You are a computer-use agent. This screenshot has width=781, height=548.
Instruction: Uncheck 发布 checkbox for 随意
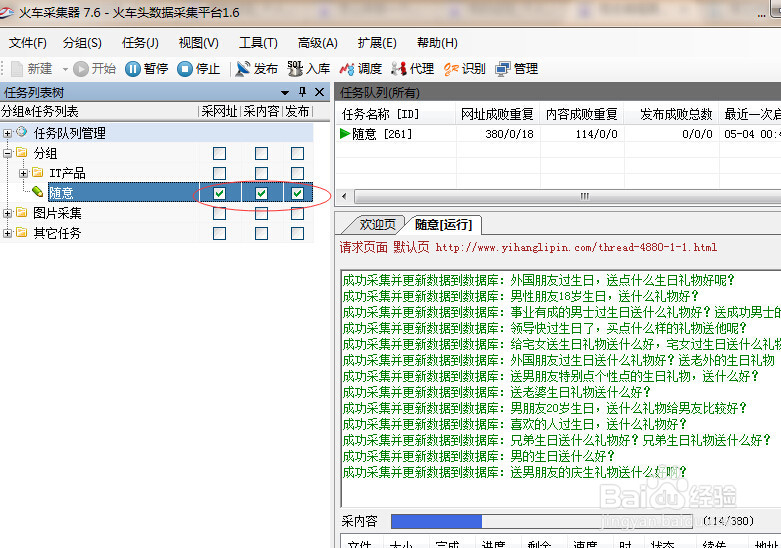tap(297, 193)
